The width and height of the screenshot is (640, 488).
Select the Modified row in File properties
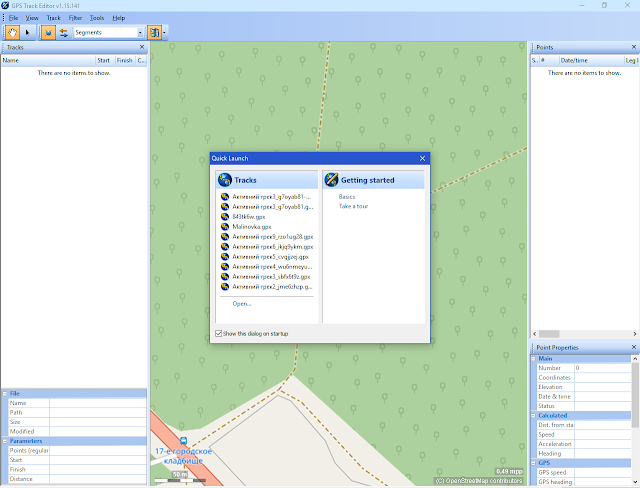click(x=77, y=431)
